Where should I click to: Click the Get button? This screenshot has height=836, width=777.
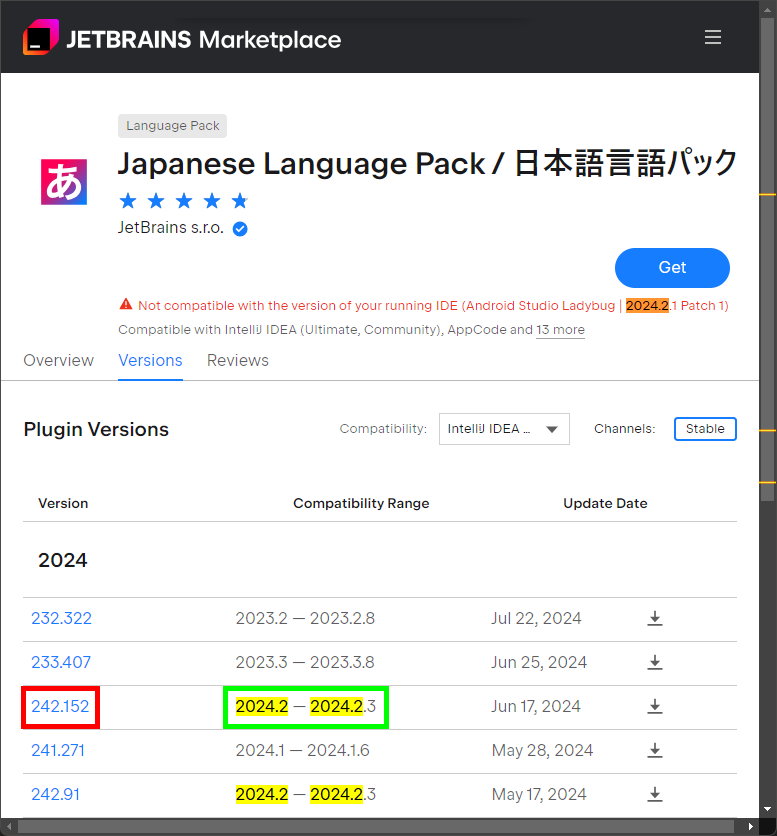coord(672,268)
